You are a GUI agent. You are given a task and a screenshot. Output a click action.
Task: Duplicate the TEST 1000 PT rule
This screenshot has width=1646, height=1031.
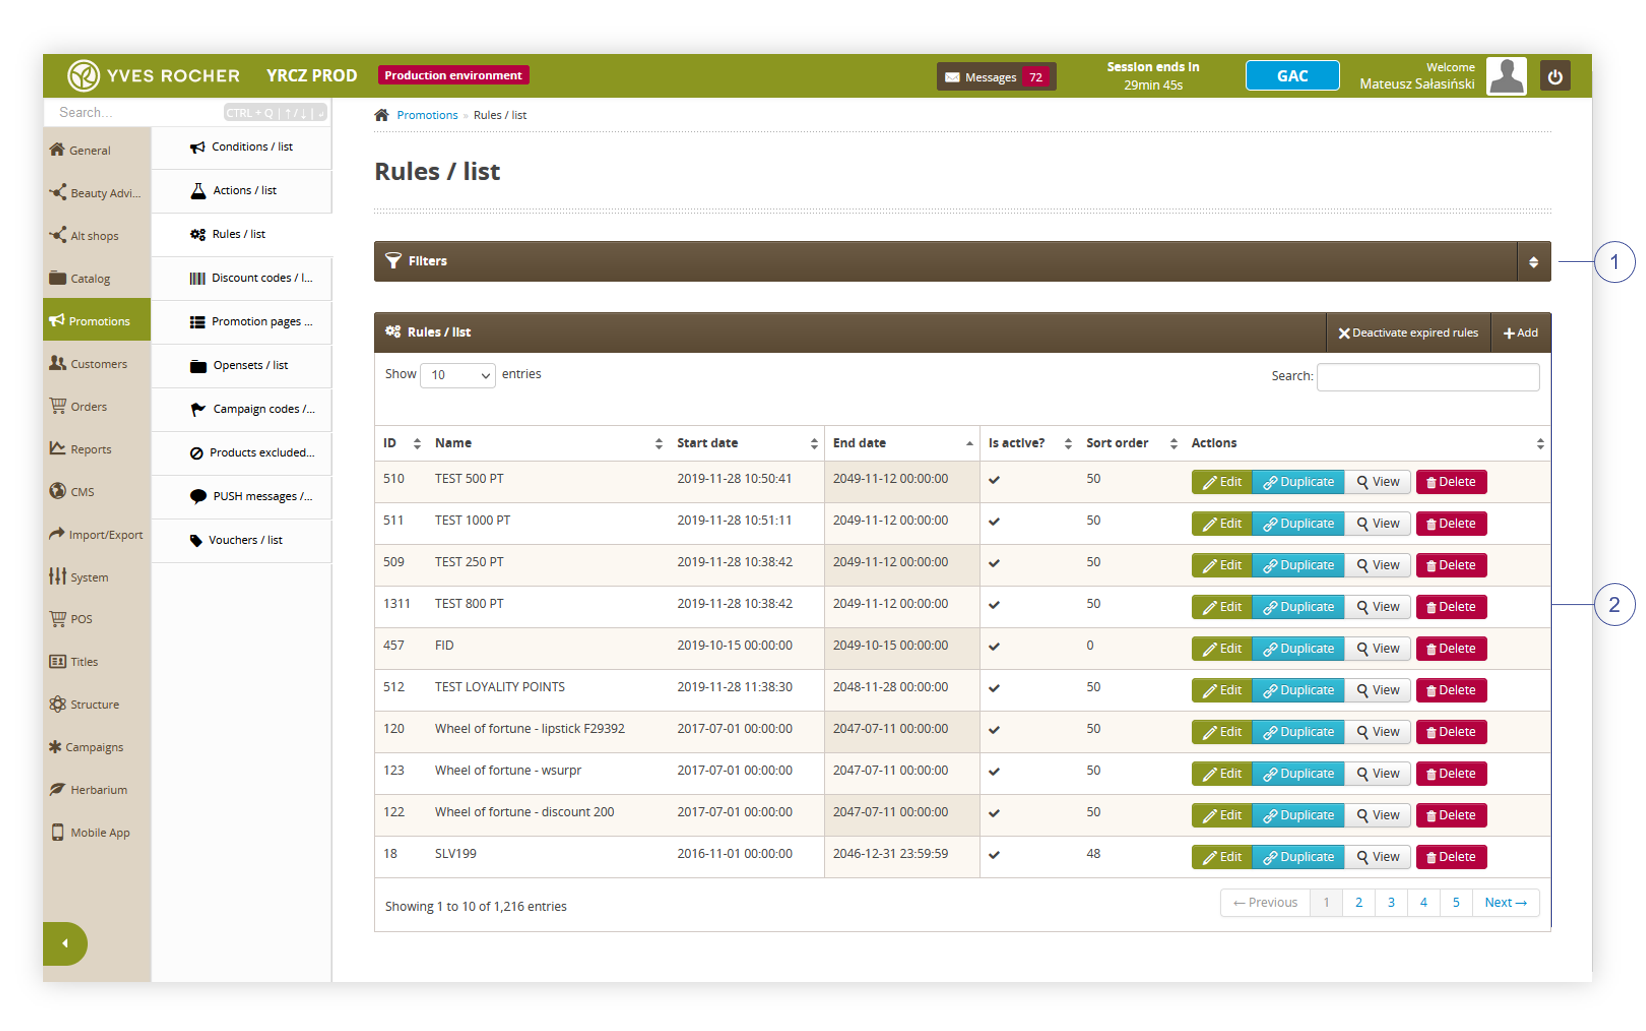click(1298, 524)
